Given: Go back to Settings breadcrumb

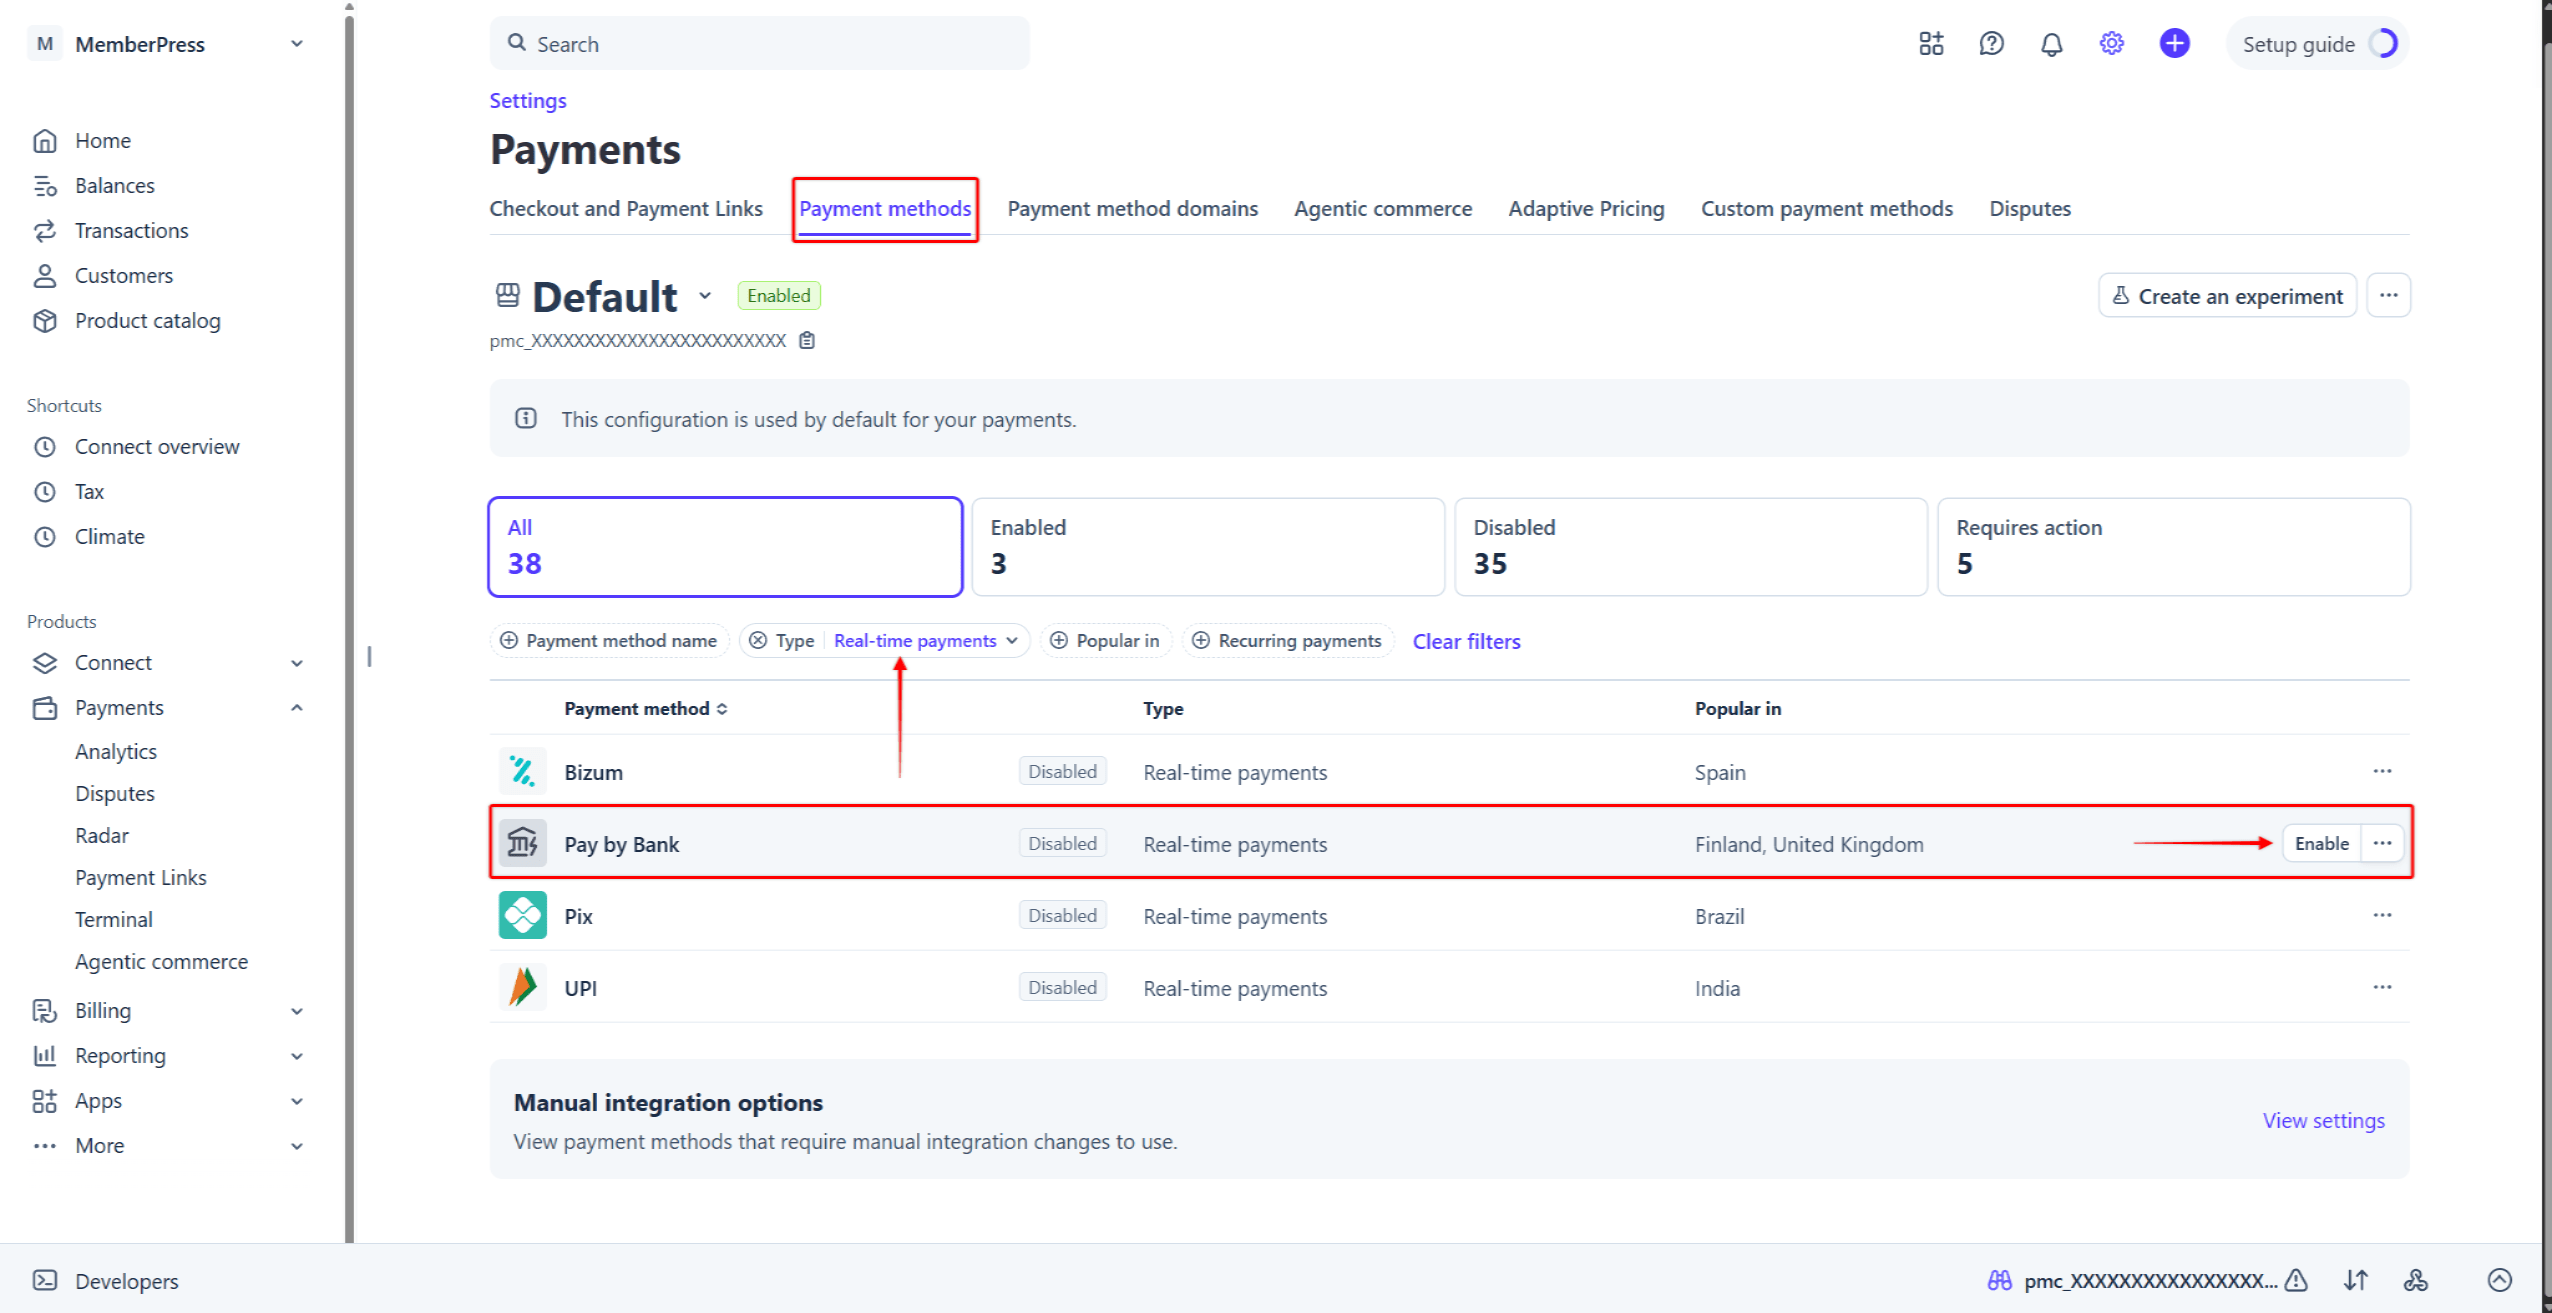Looking at the screenshot, I should 527,101.
